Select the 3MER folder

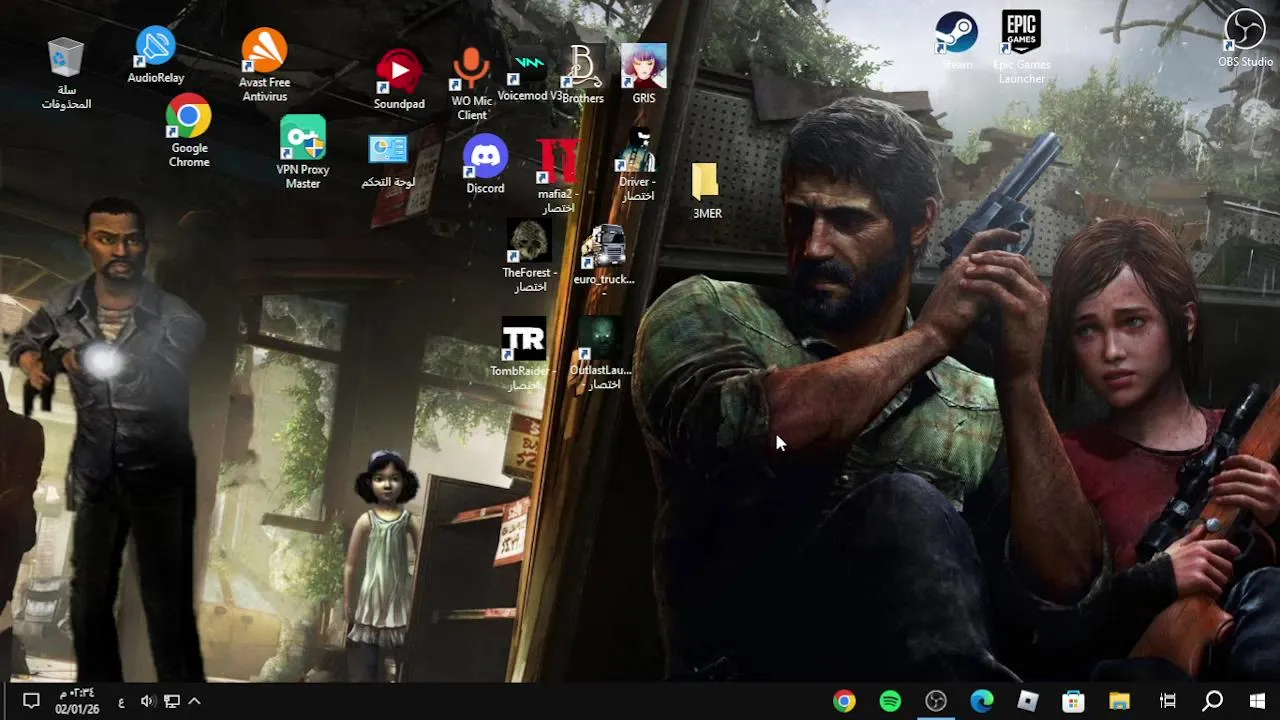tap(706, 191)
